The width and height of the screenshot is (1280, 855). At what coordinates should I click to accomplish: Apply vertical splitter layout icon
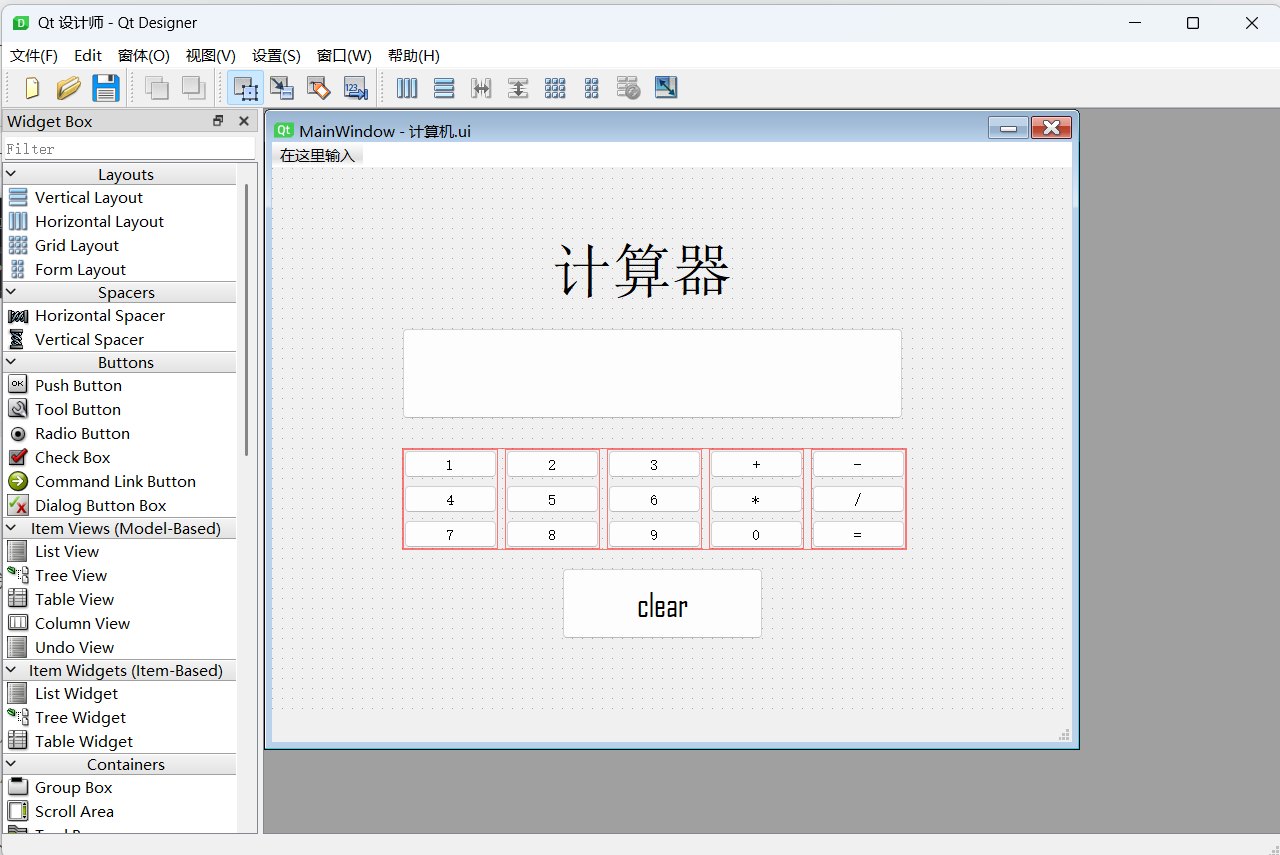pos(518,88)
